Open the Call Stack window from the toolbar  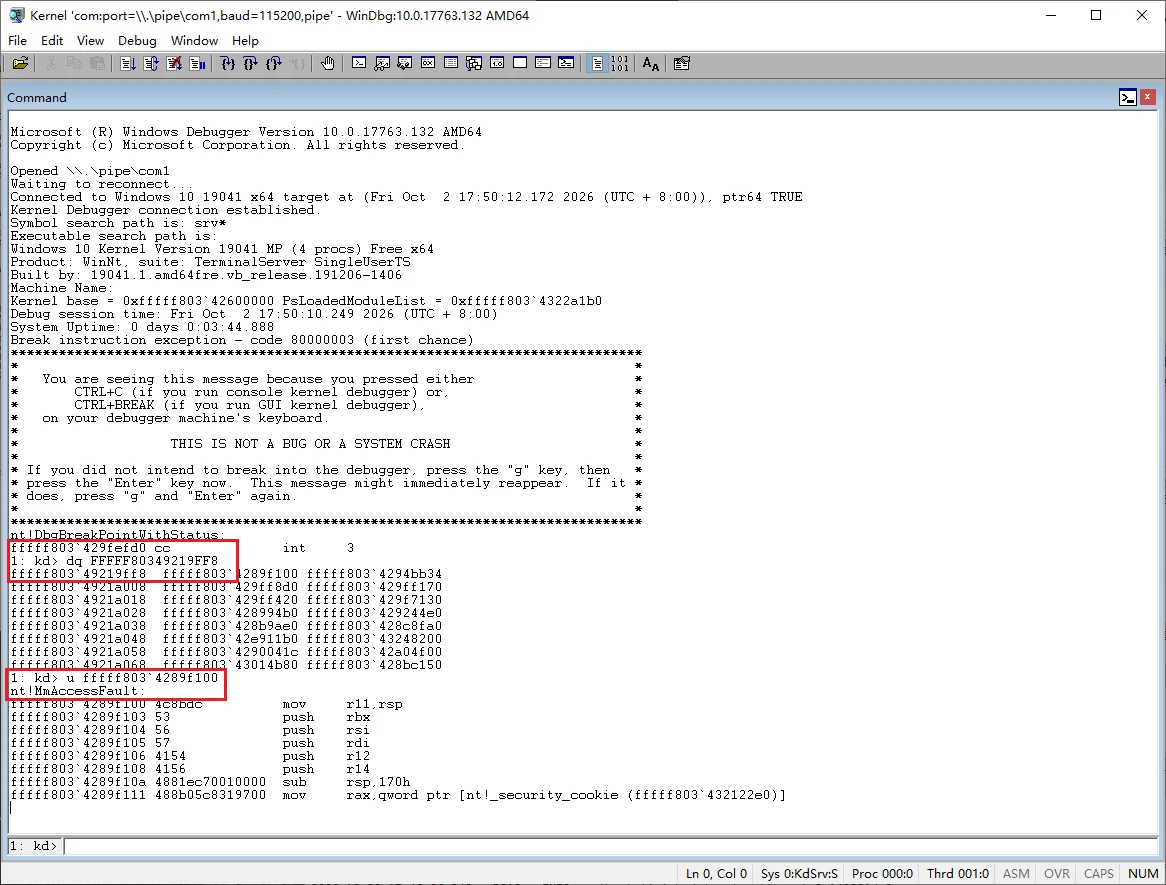[x=474, y=63]
